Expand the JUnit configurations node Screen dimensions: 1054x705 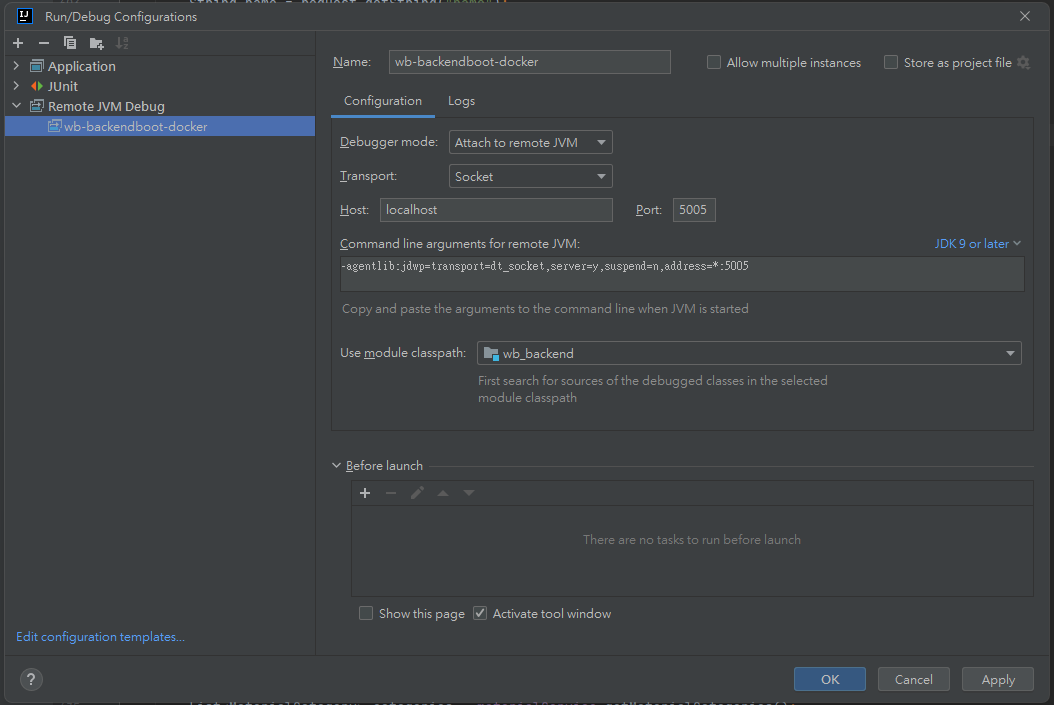(17, 86)
